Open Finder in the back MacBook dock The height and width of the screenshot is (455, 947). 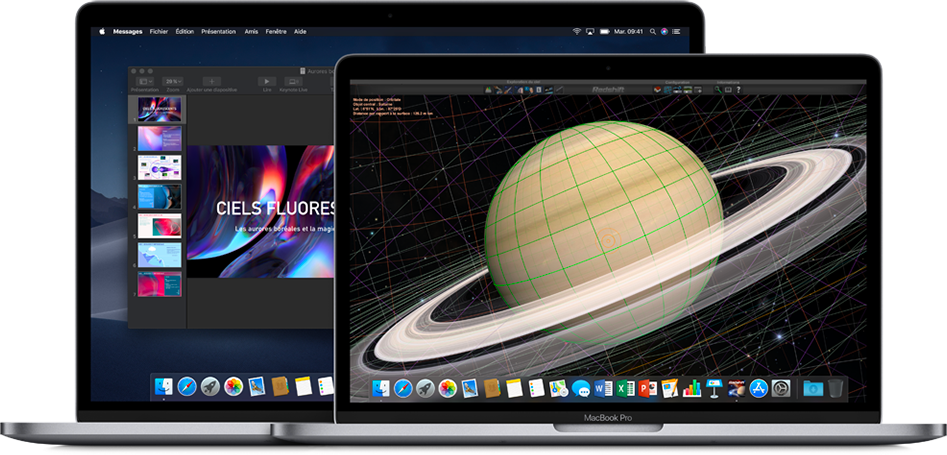(164, 387)
